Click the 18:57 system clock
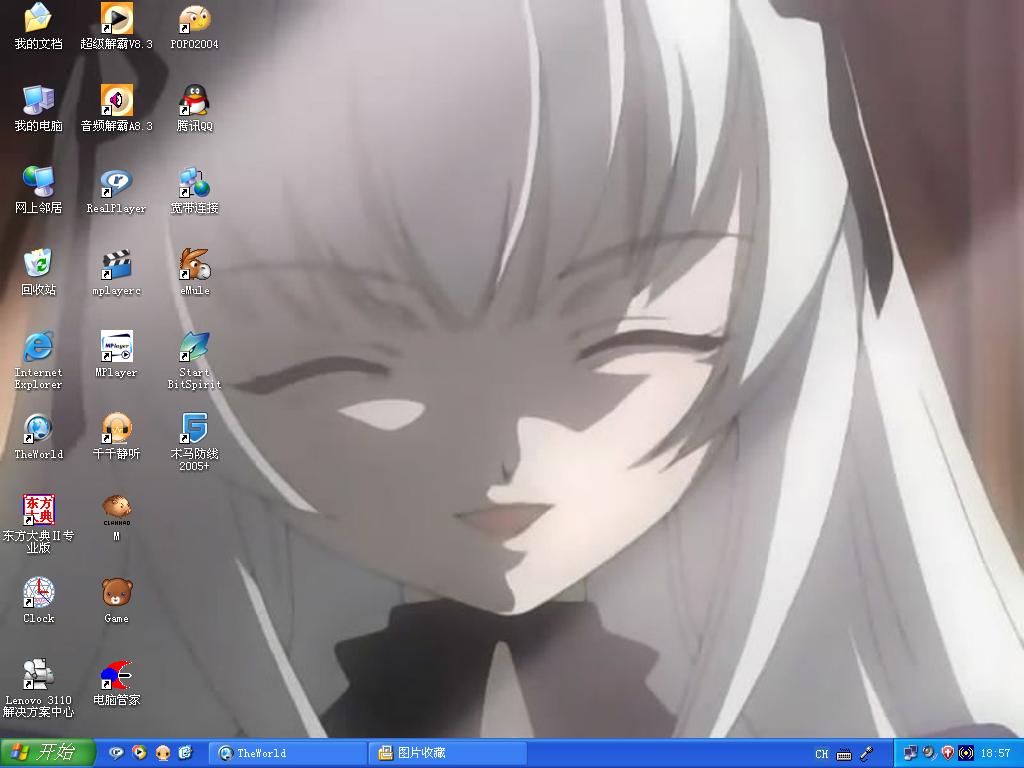Image resolution: width=1024 pixels, height=768 pixels. tap(995, 754)
